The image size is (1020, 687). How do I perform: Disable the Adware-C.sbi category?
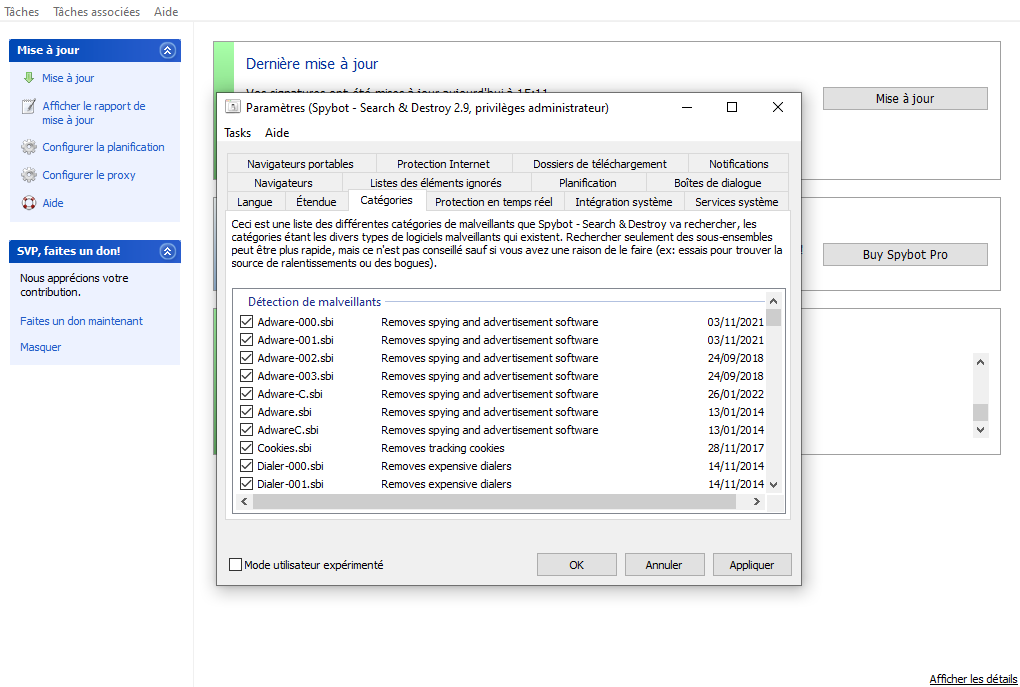[x=247, y=394]
